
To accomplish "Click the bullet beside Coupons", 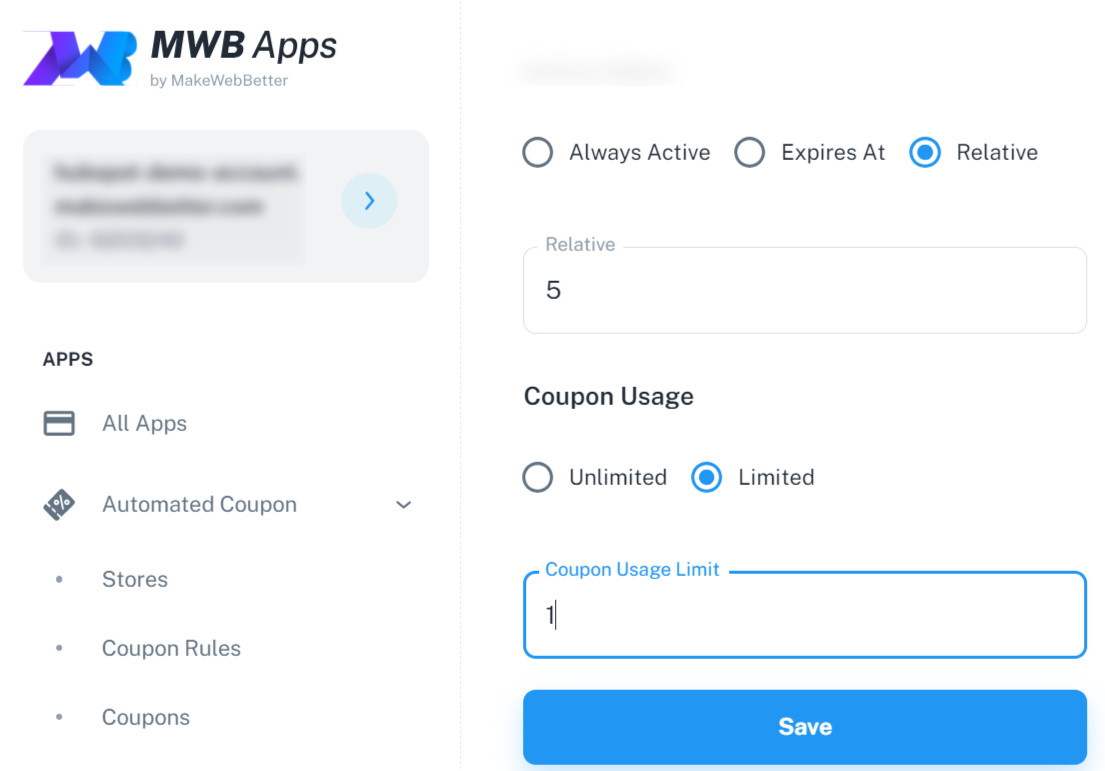I will point(59,717).
